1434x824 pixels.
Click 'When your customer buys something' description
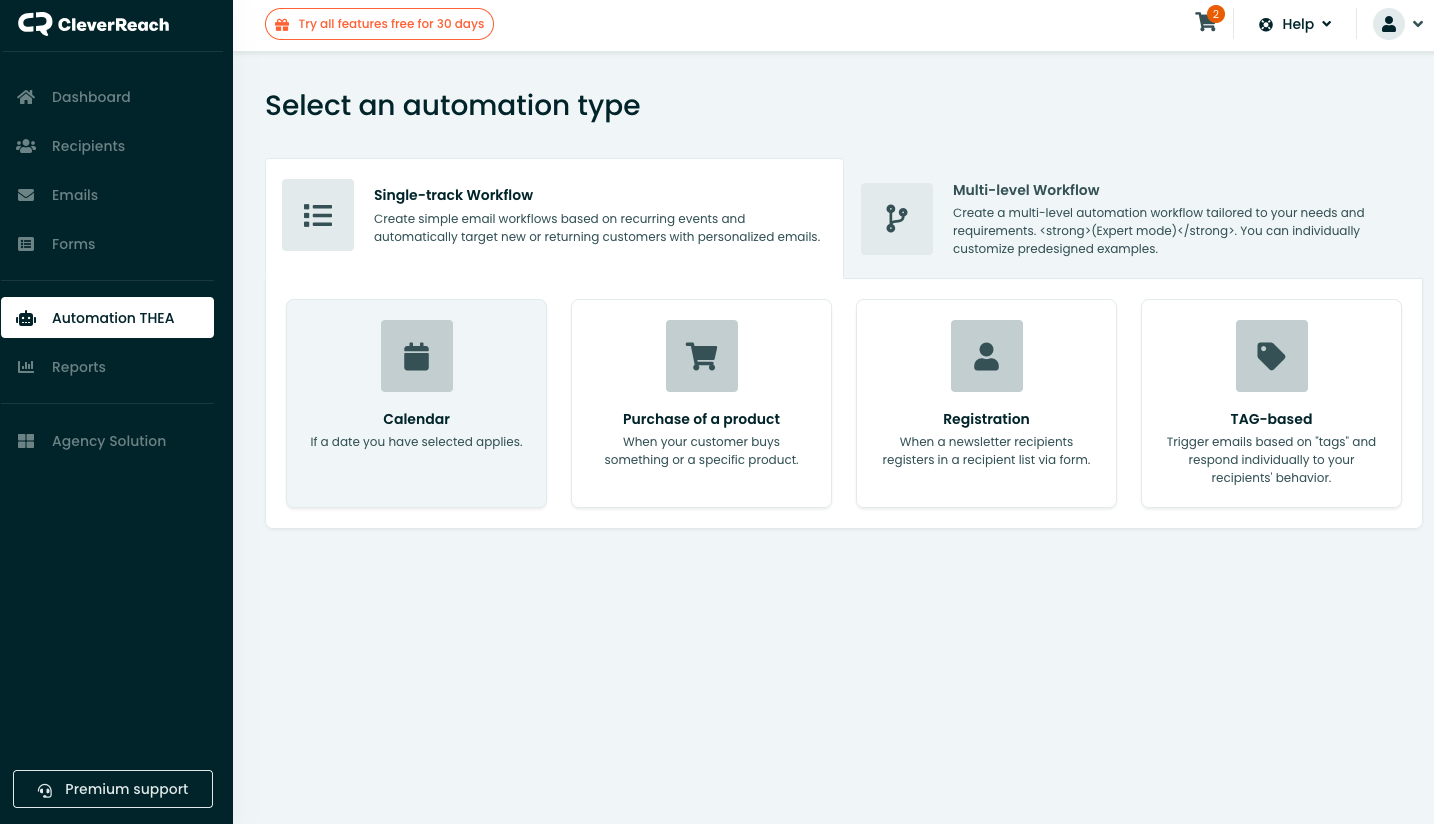pos(702,451)
